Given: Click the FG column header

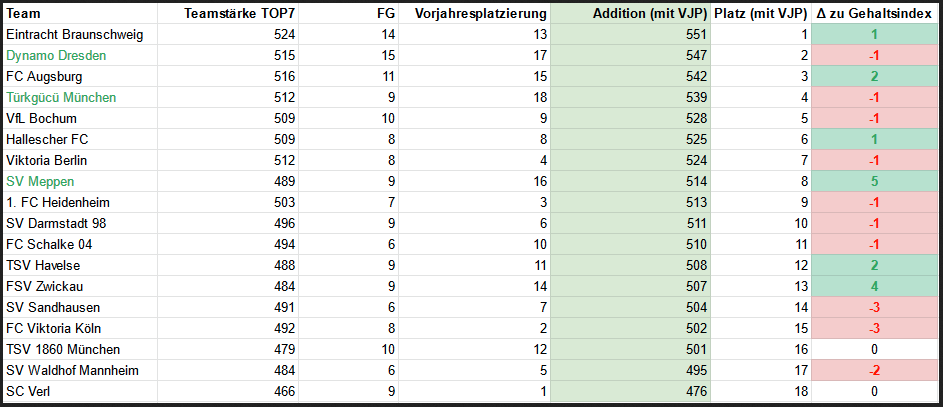Looking at the screenshot, I should click(388, 13).
